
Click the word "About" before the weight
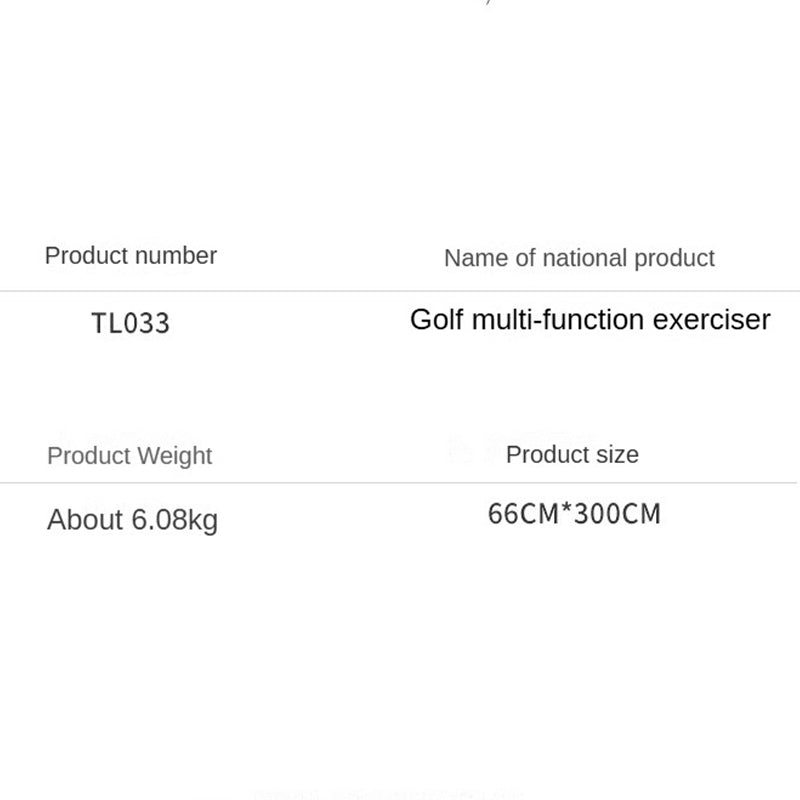pos(85,520)
